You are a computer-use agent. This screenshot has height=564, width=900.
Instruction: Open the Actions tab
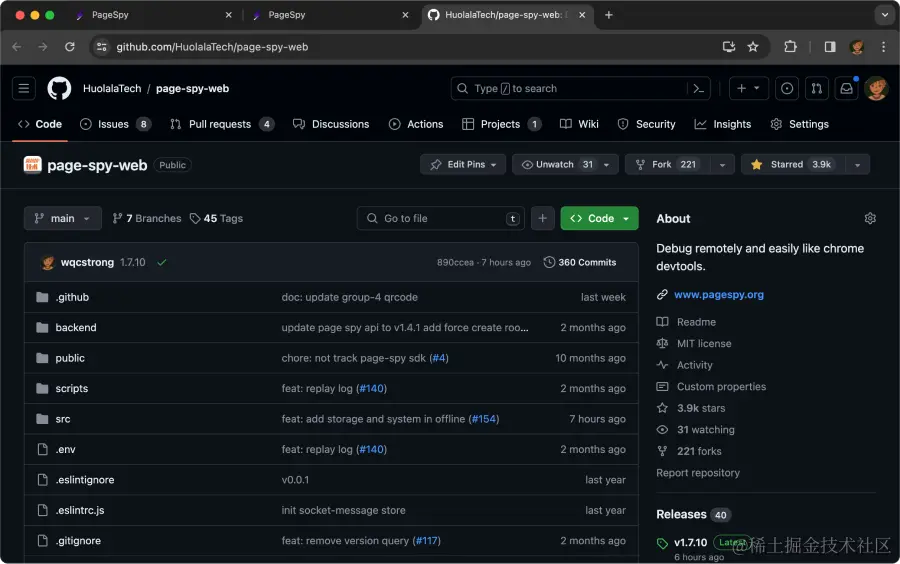tap(416, 124)
